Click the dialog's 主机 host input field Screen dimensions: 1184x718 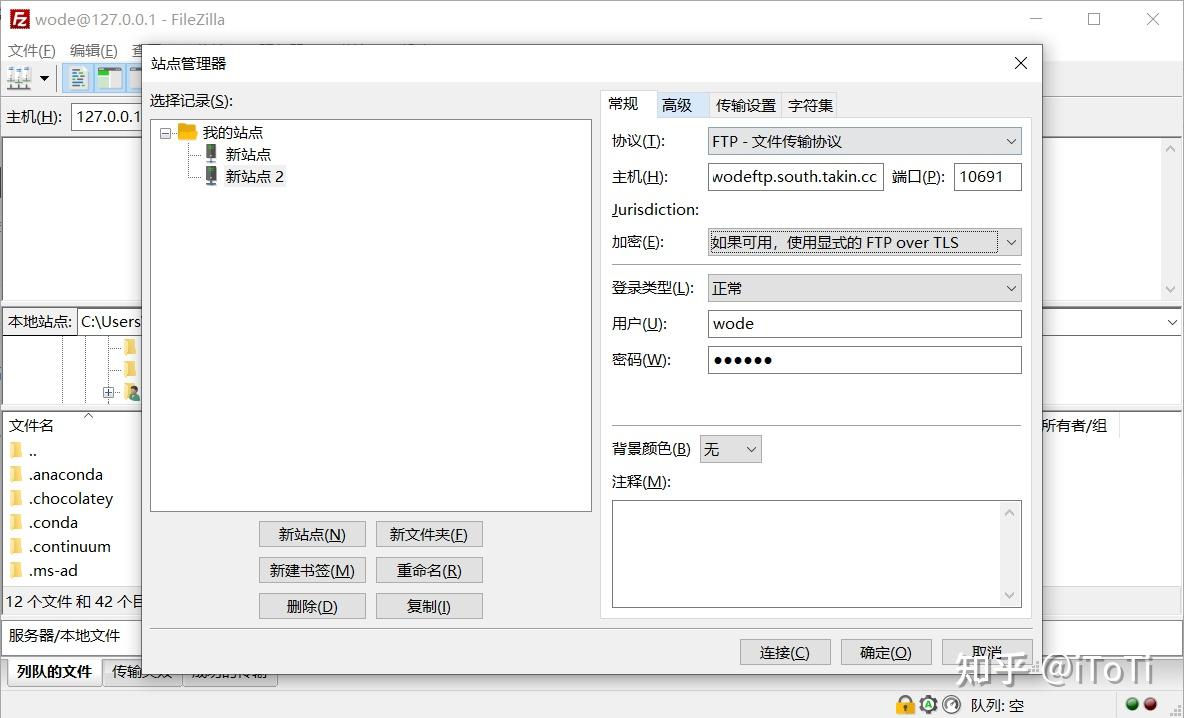(796, 177)
